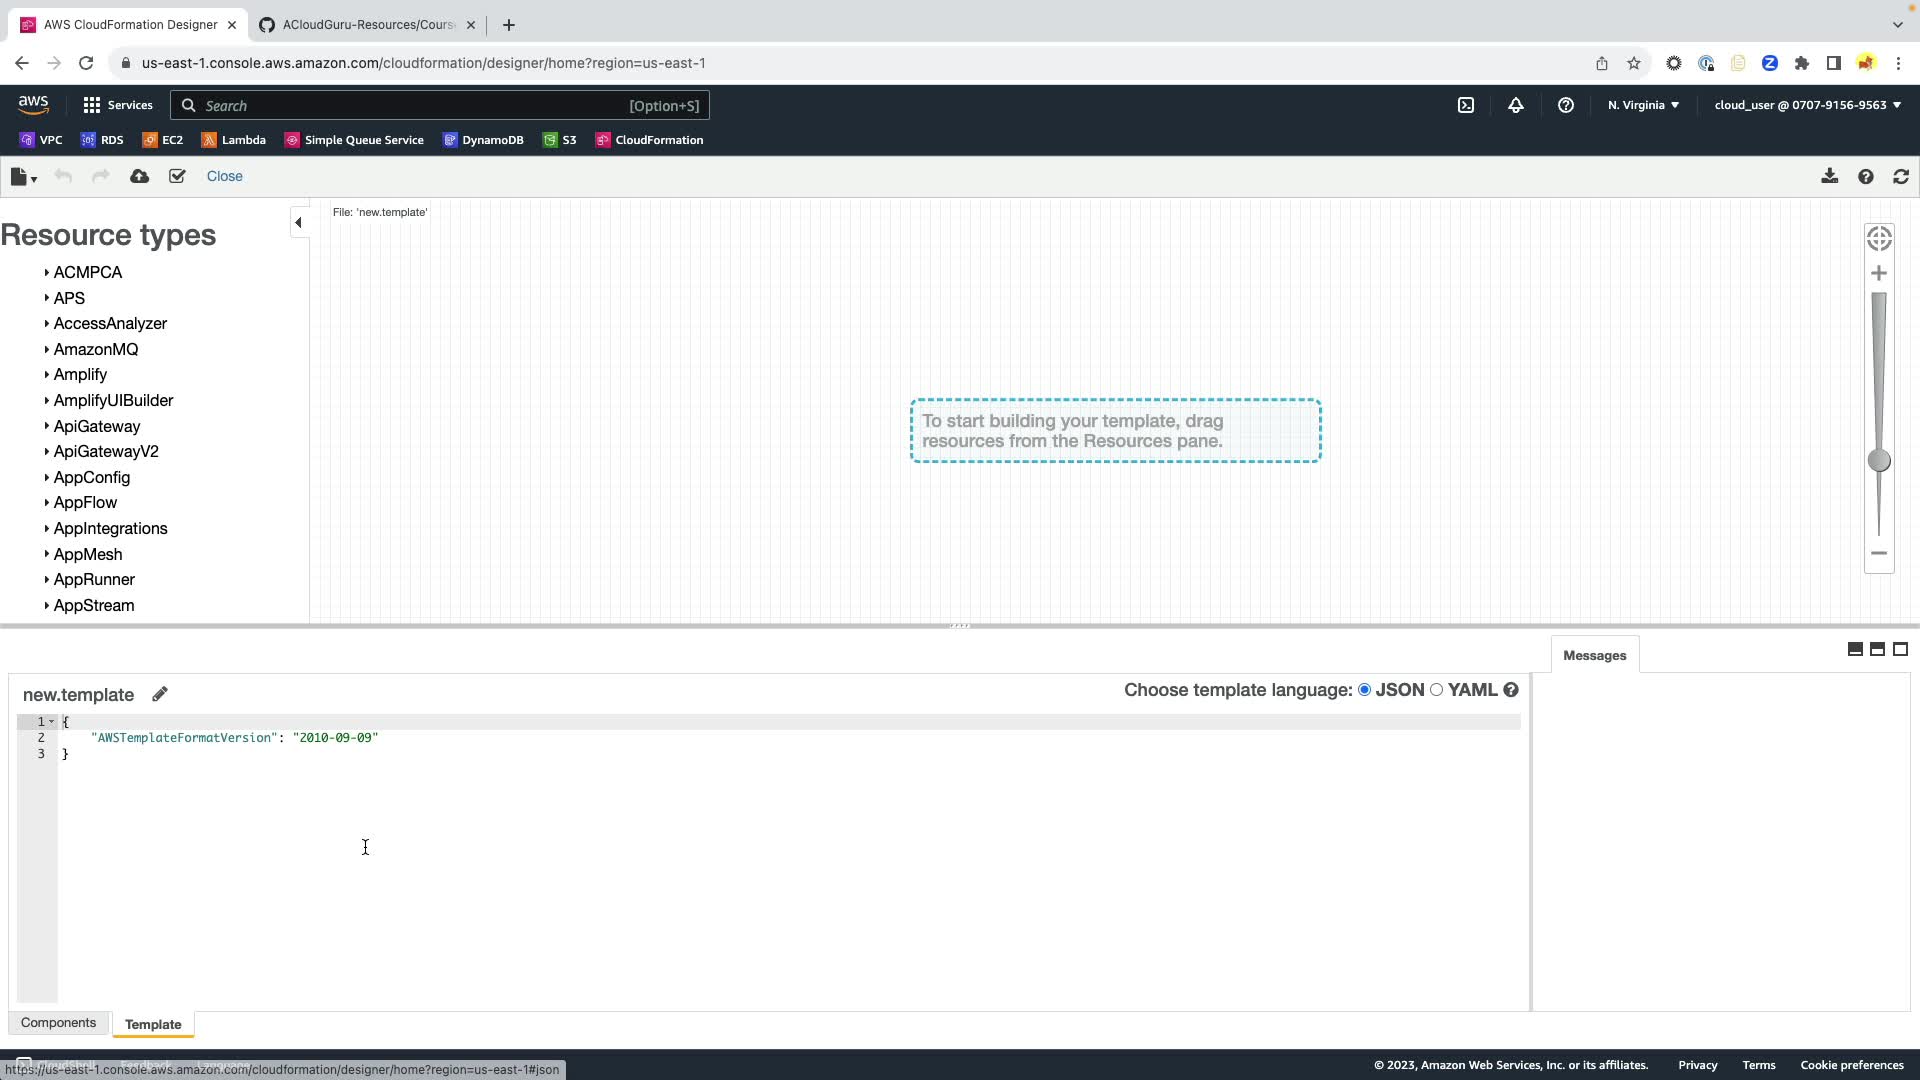This screenshot has height=1080, width=1920.
Task: Click the Validate template checkmark icon
Action: (177, 176)
